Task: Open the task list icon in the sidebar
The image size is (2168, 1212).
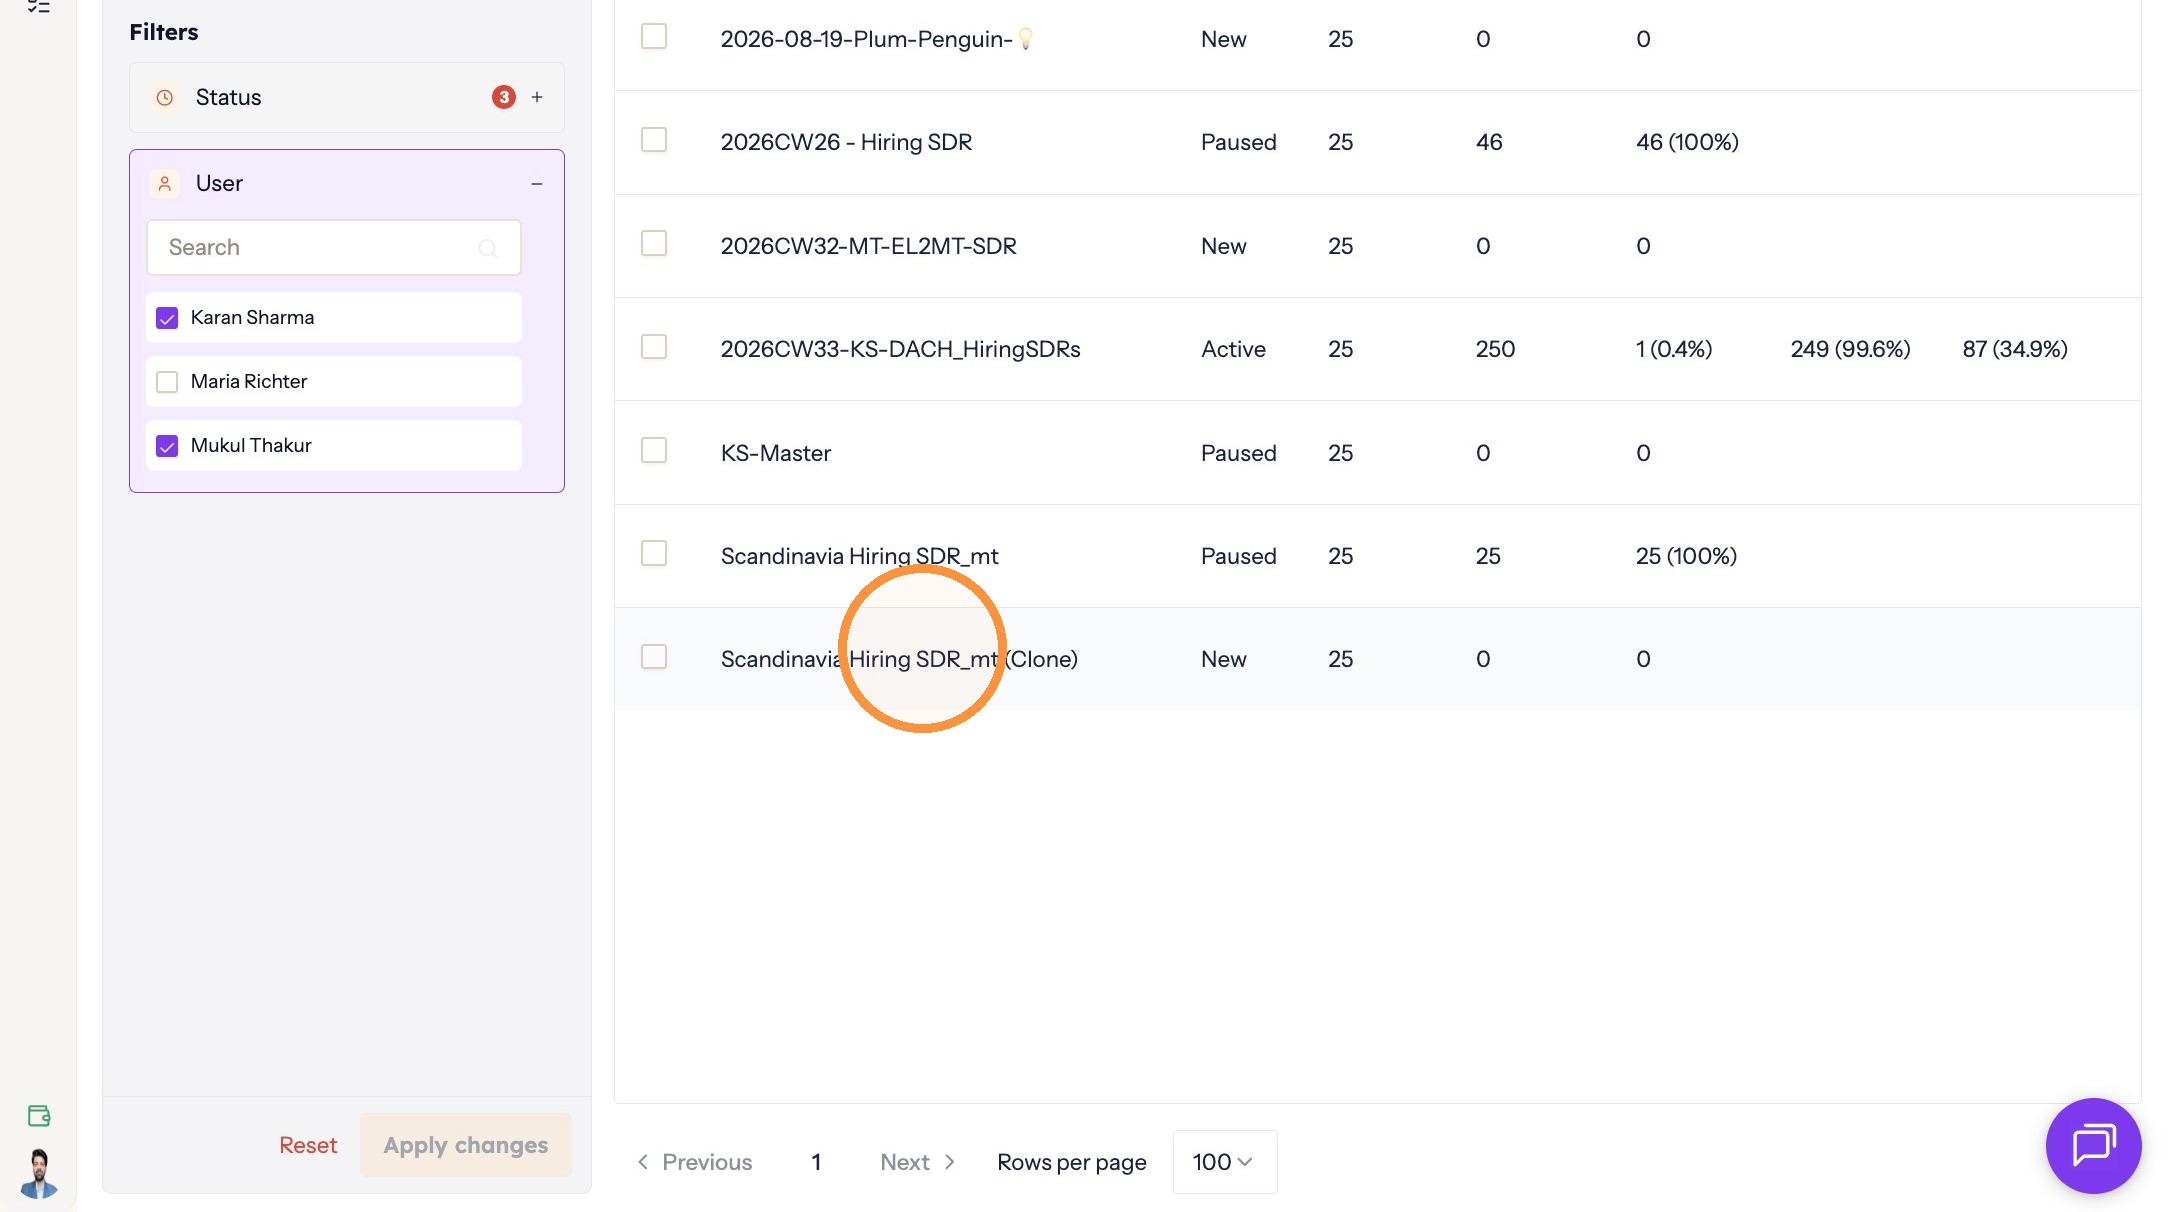Action: pyautogui.click(x=39, y=7)
